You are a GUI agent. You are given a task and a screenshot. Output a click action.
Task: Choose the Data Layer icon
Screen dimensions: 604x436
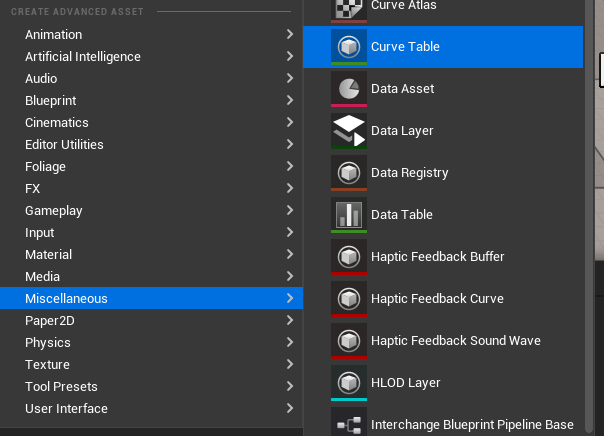click(x=349, y=131)
